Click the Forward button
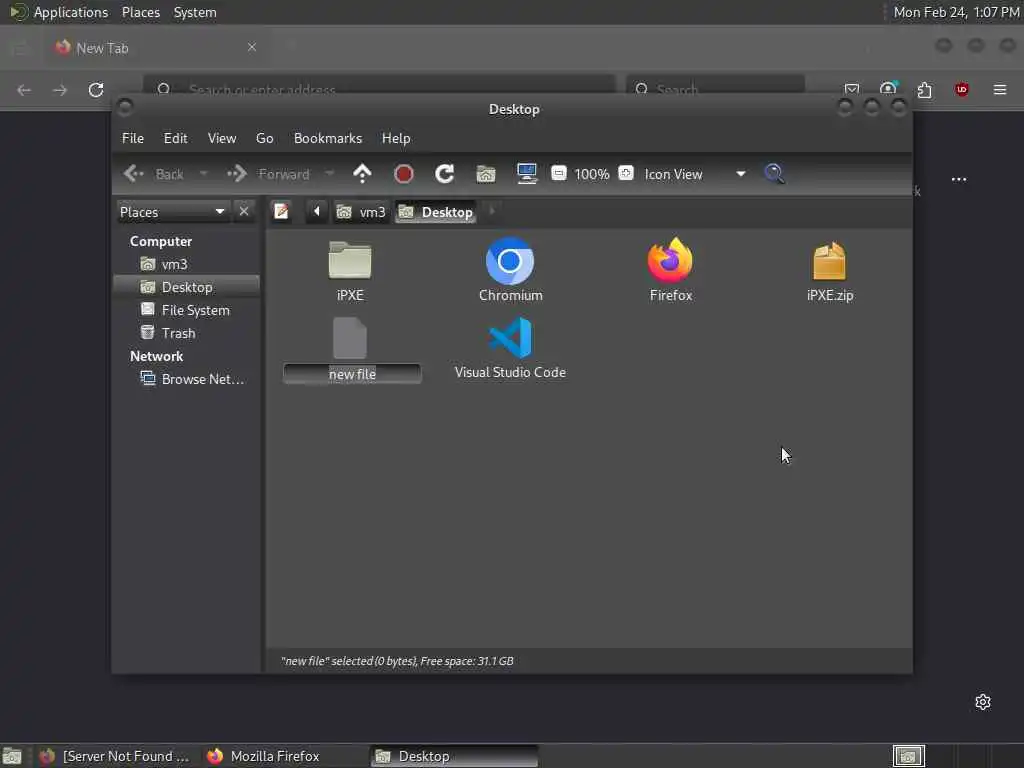This screenshot has width=1024, height=768. pyautogui.click(x=268, y=174)
